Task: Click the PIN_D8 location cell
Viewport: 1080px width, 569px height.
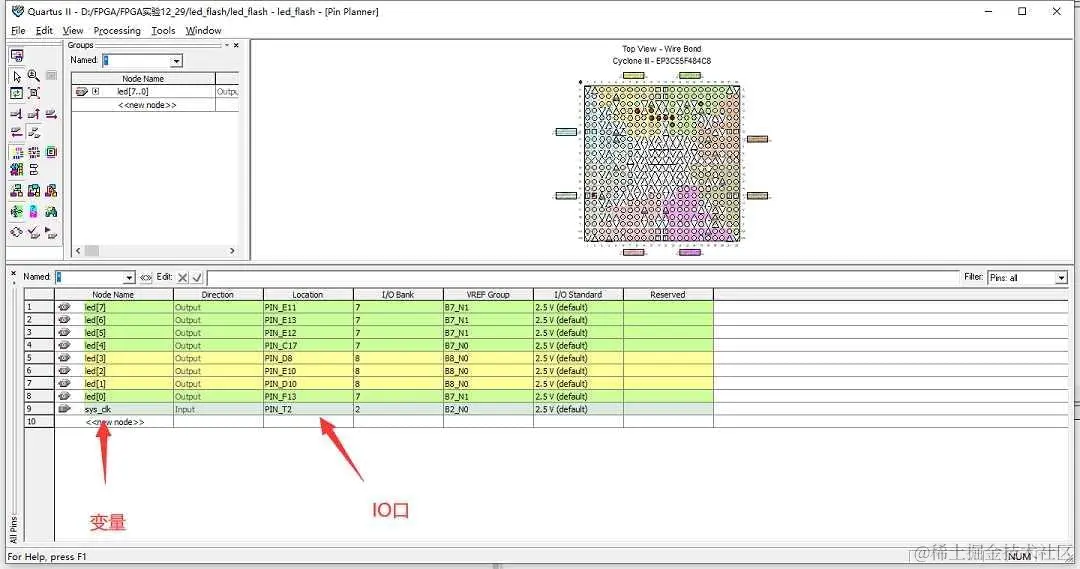Action: [x=308, y=358]
